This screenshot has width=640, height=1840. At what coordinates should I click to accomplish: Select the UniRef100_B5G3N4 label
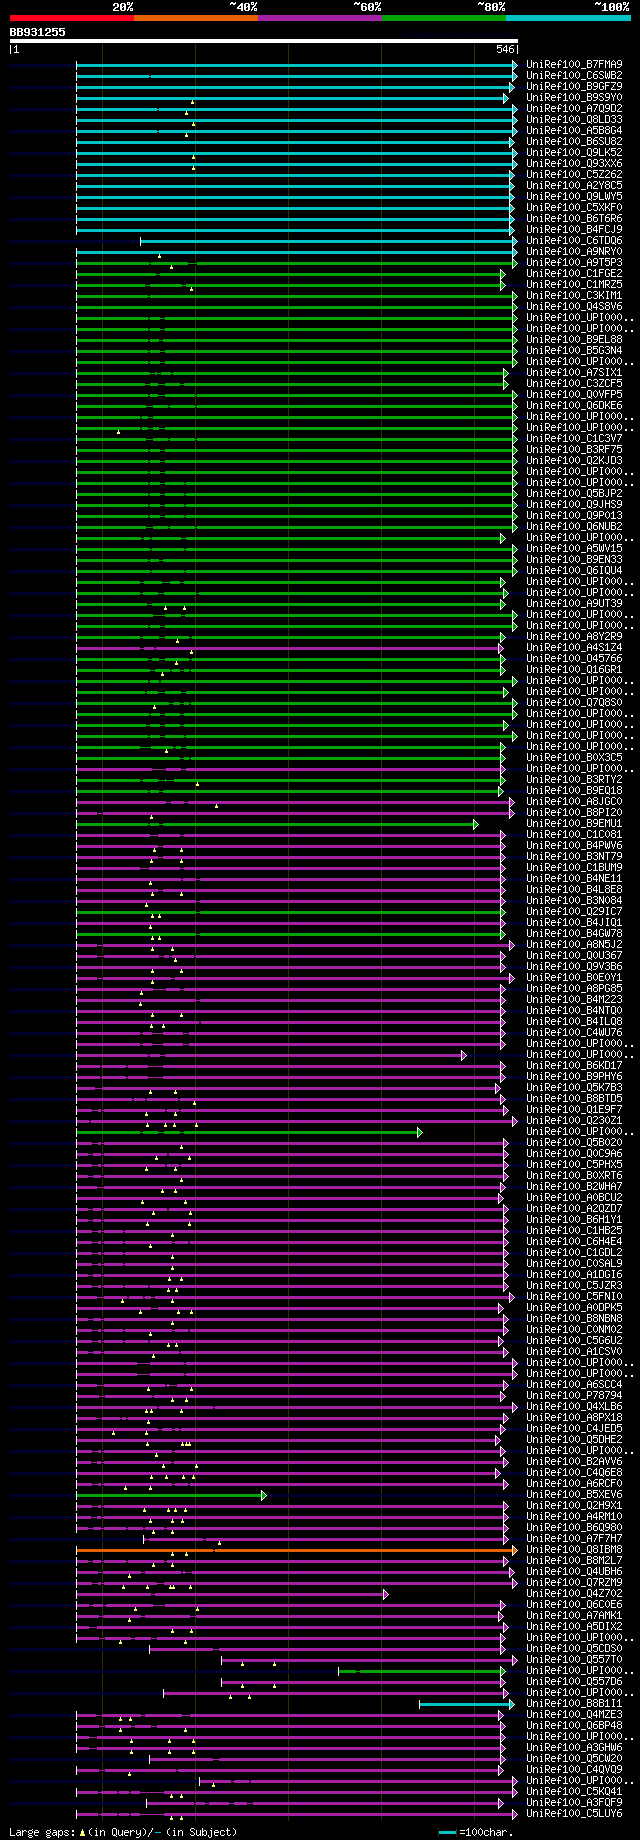pyautogui.click(x=574, y=351)
